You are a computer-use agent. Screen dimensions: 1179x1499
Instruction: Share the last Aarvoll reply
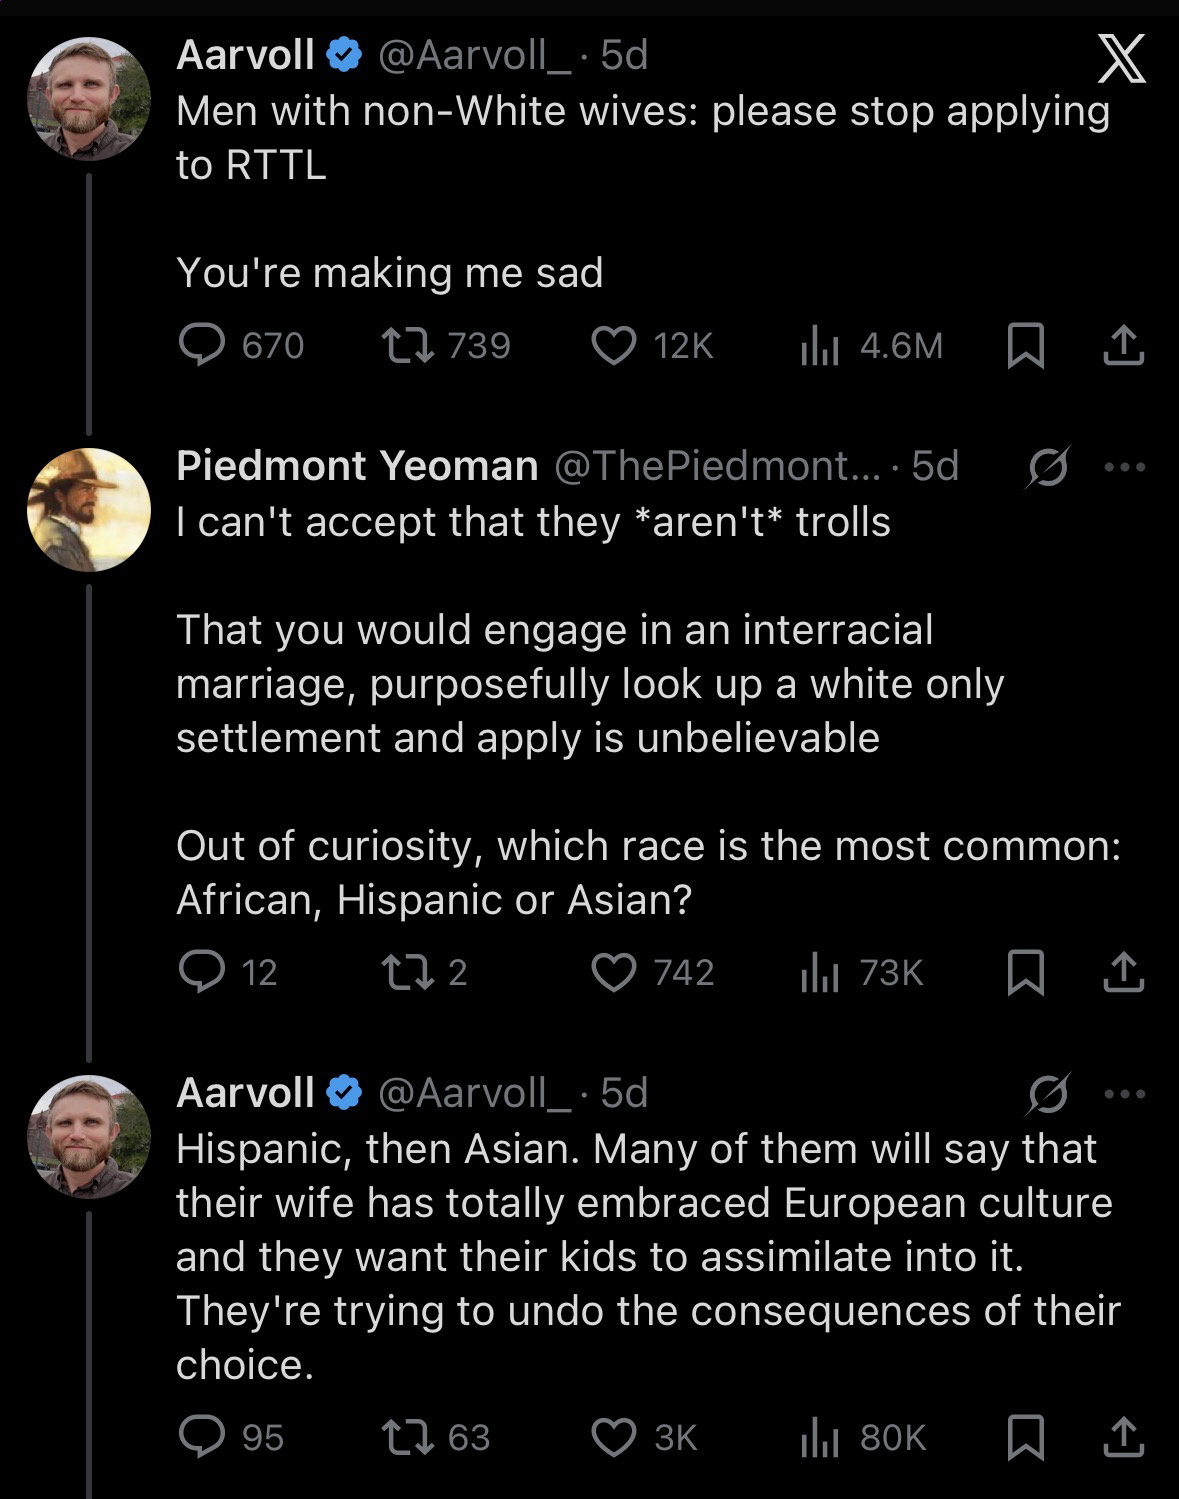click(1122, 1437)
